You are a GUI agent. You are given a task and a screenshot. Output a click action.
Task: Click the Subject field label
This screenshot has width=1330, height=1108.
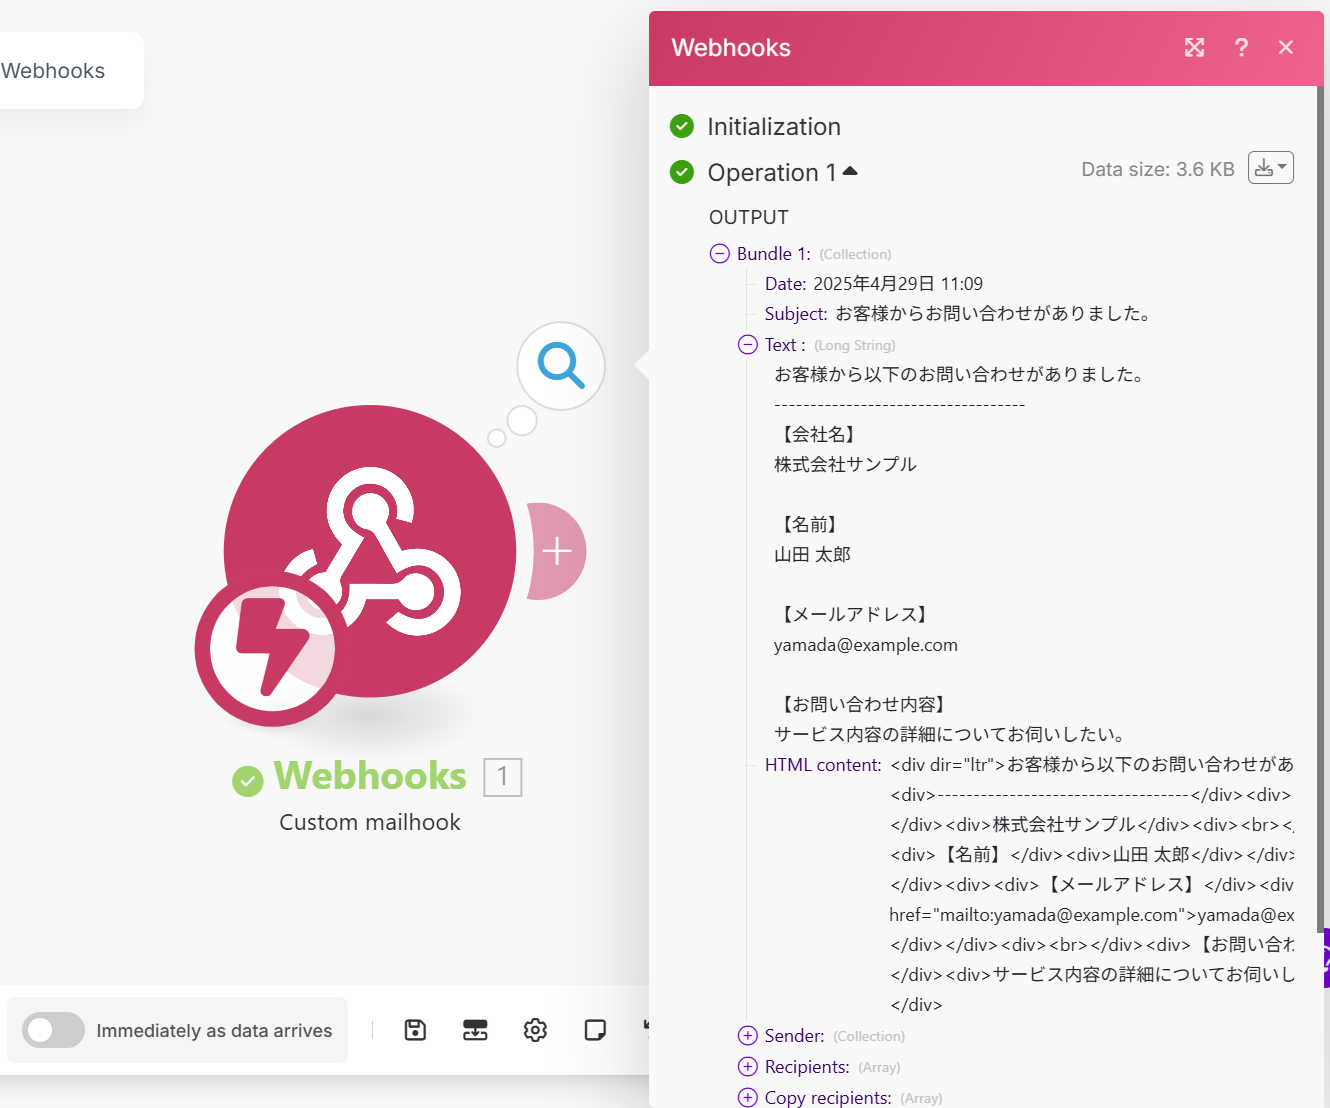796,314
